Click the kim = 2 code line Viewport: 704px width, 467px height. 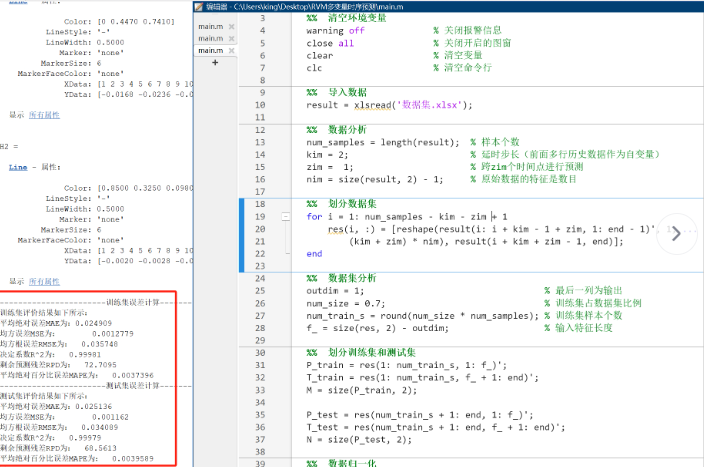pyautogui.click(x=327, y=155)
